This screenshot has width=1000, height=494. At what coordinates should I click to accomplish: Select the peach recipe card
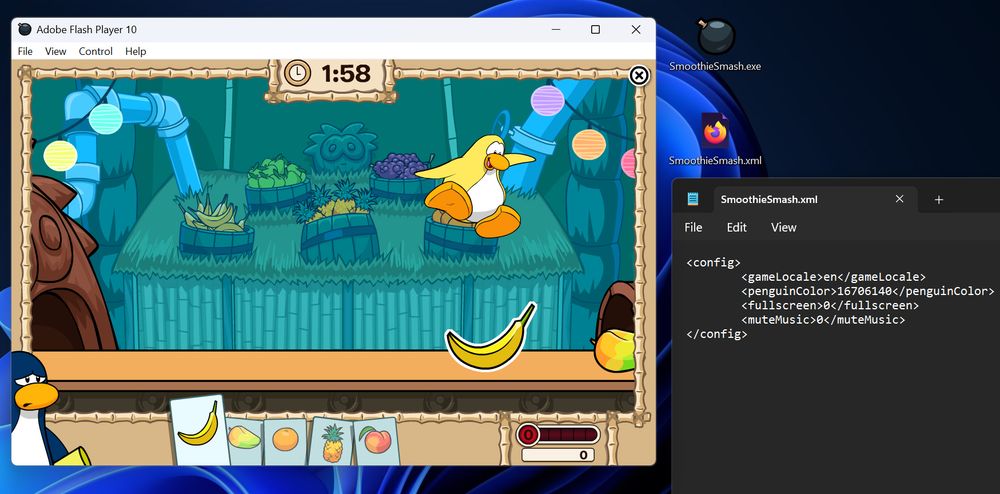click(378, 441)
